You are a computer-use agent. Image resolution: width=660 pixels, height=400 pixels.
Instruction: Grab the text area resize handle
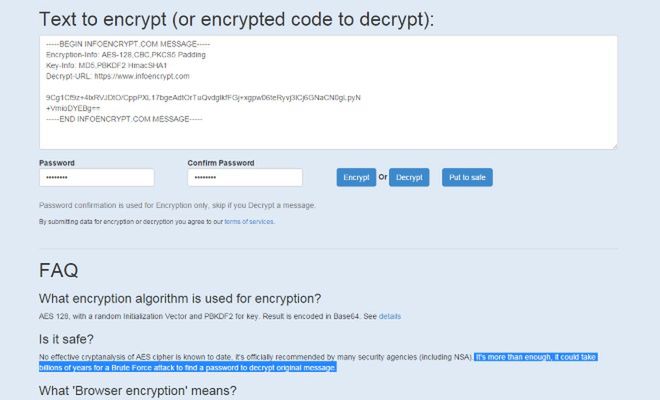click(x=614, y=146)
